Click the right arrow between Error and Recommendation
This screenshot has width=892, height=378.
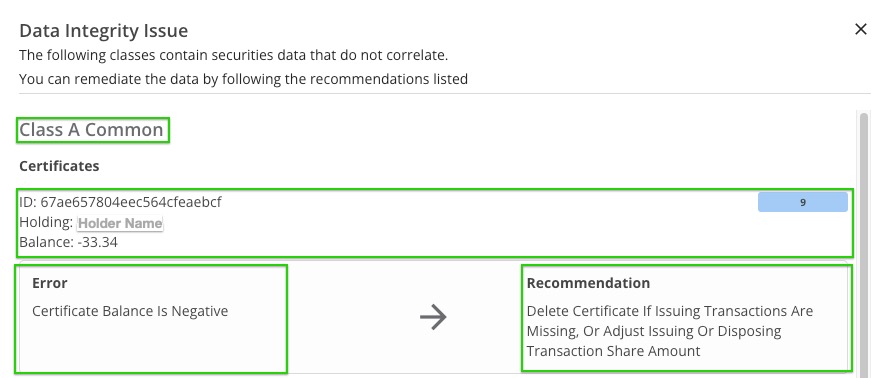433,317
